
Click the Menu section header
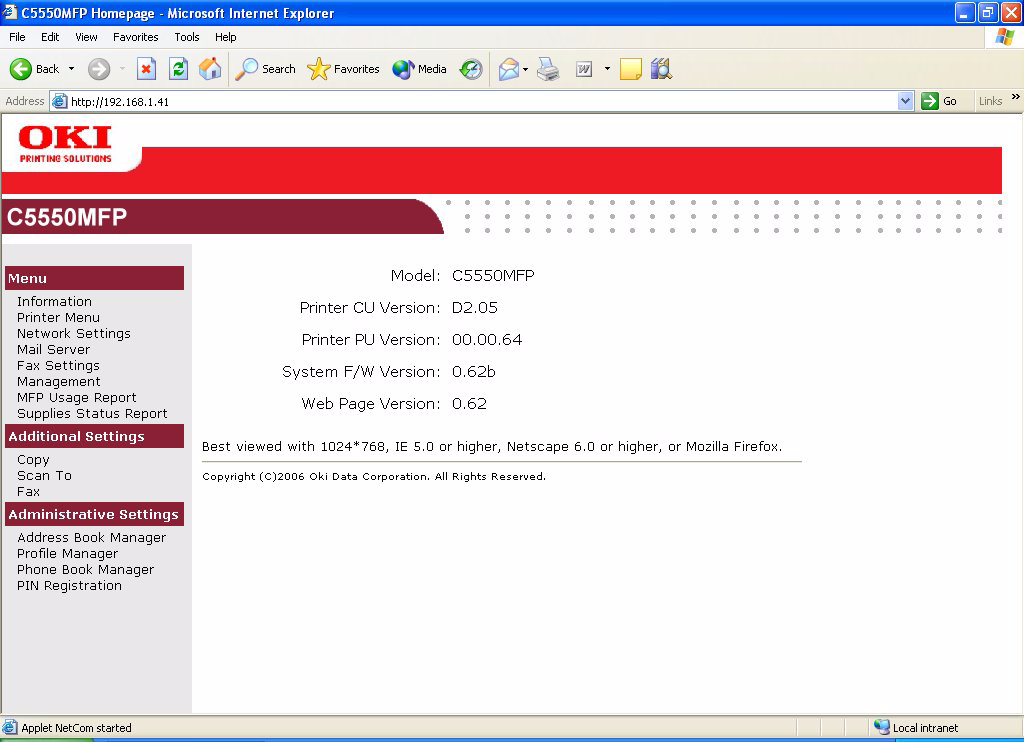tap(95, 278)
